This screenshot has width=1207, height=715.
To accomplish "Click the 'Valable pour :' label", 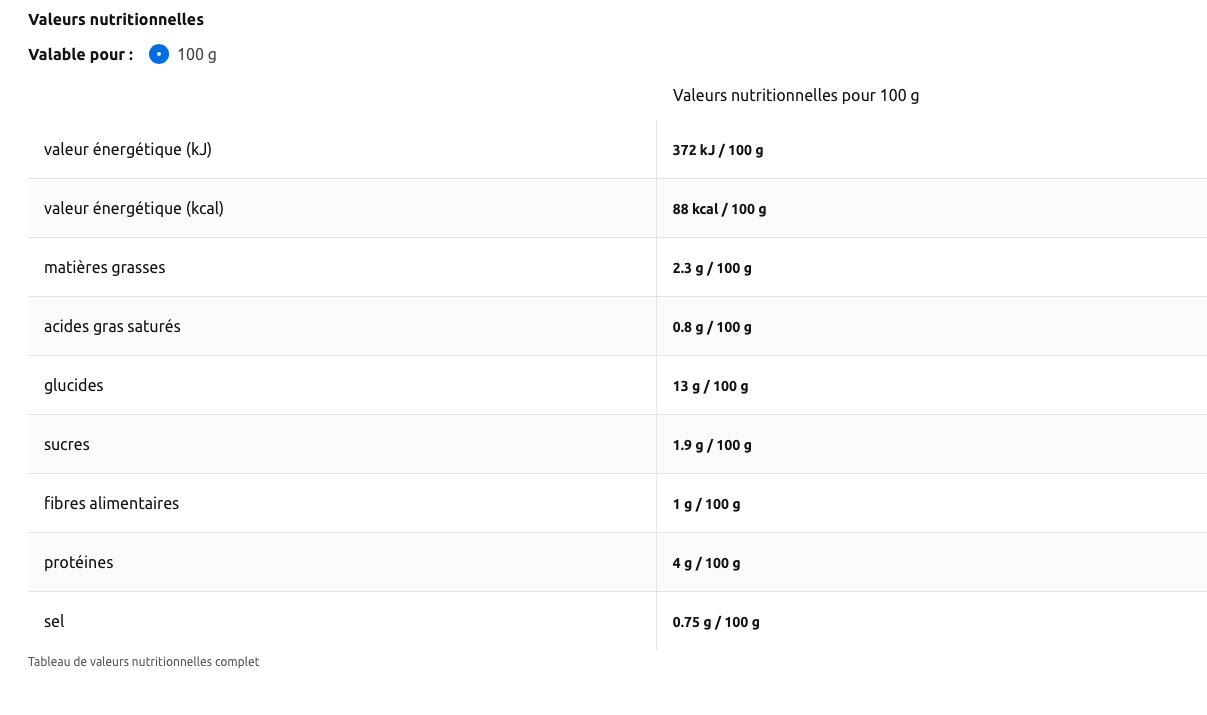I will pyautogui.click(x=80, y=54).
